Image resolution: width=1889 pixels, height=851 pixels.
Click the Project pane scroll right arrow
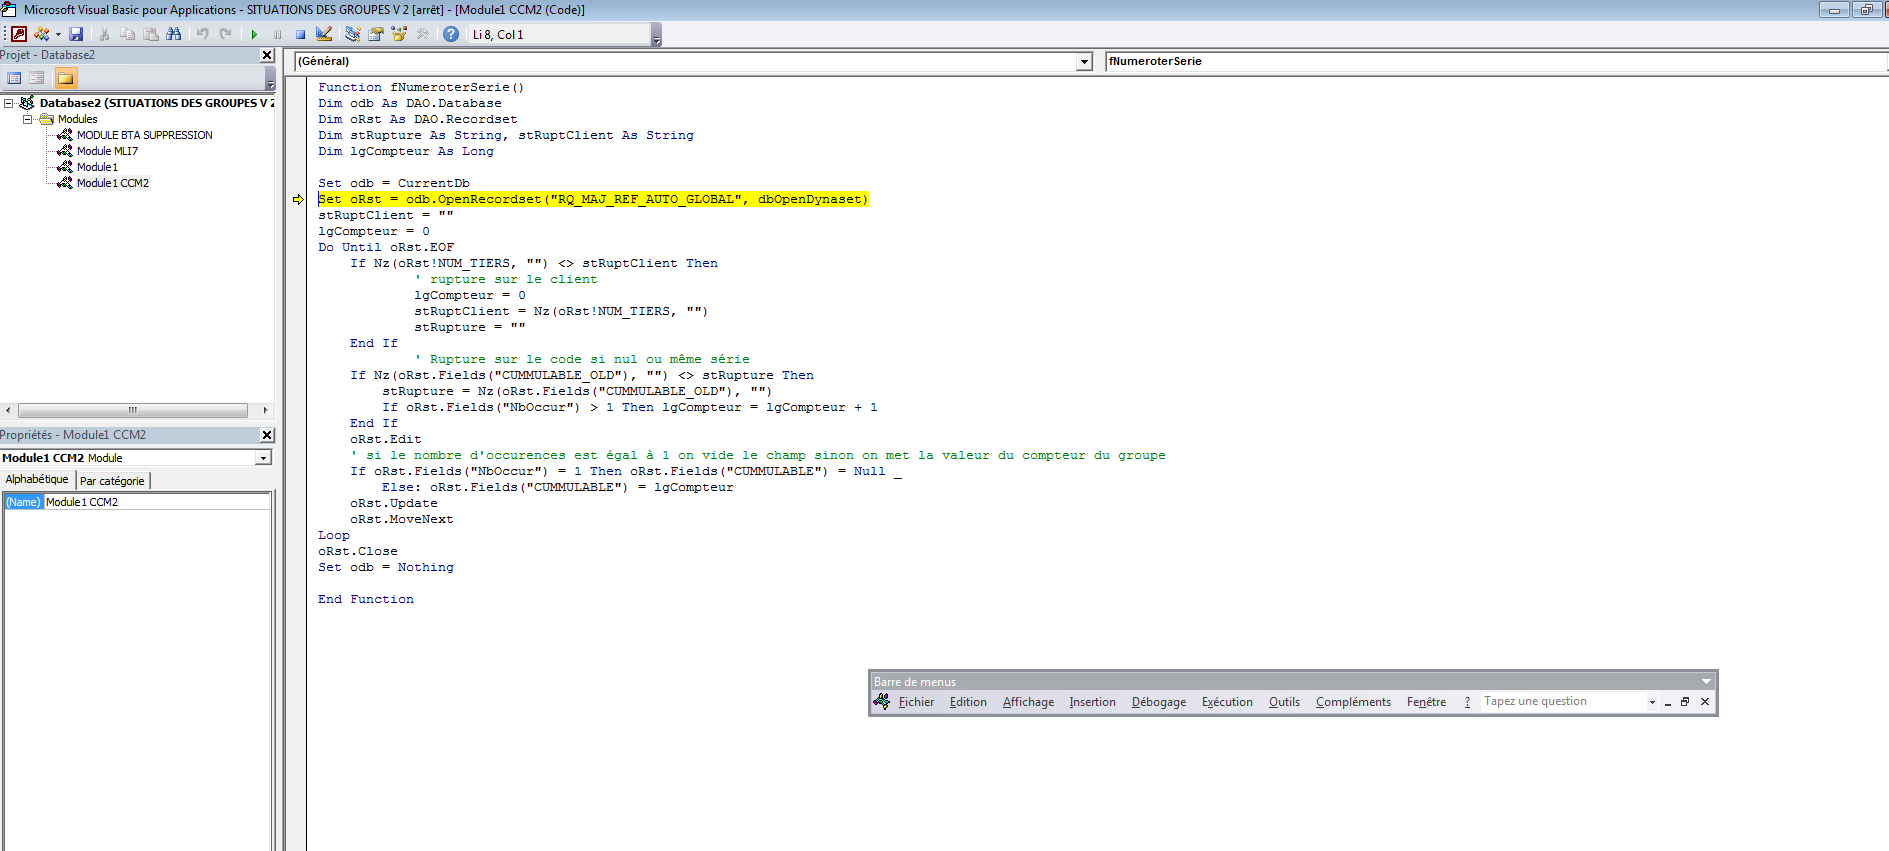pos(265,410)
